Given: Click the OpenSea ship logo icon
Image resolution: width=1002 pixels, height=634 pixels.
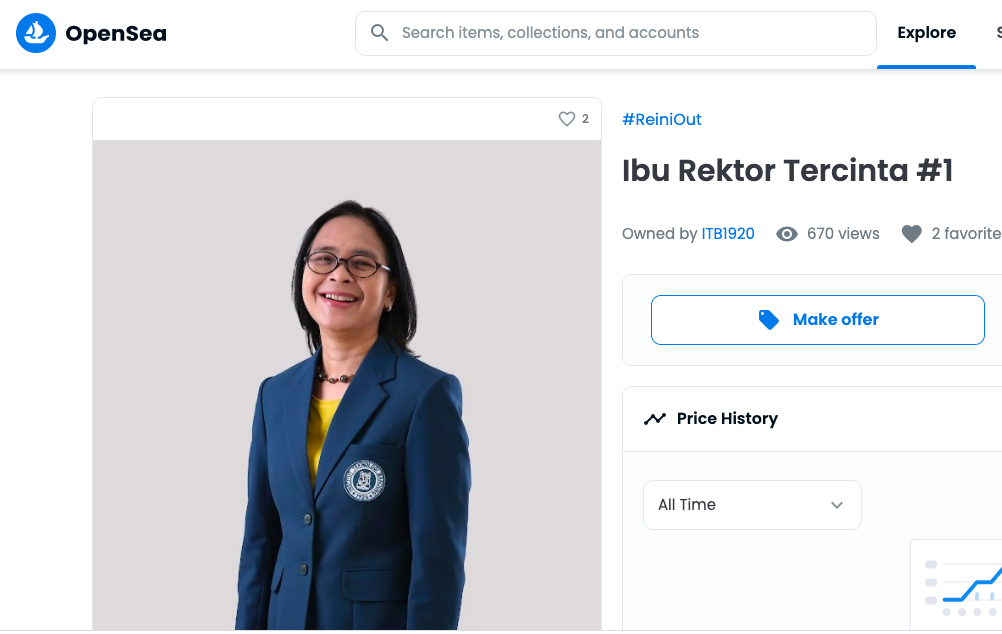Looking at the screenshot, I should click(36, 33).
